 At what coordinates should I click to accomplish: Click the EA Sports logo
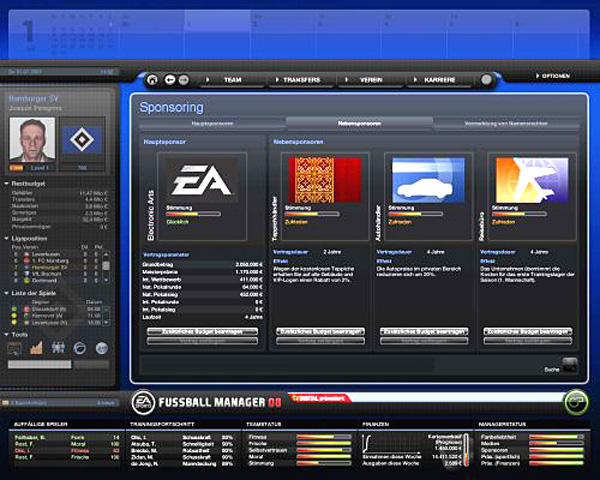coord(143,402)
